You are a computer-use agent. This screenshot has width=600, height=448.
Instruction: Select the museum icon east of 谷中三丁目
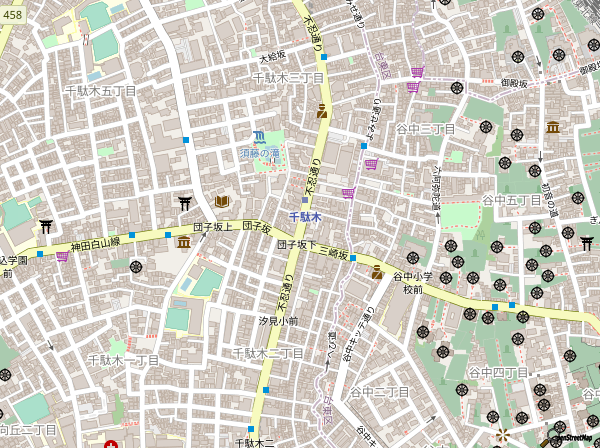click(553, 126)
